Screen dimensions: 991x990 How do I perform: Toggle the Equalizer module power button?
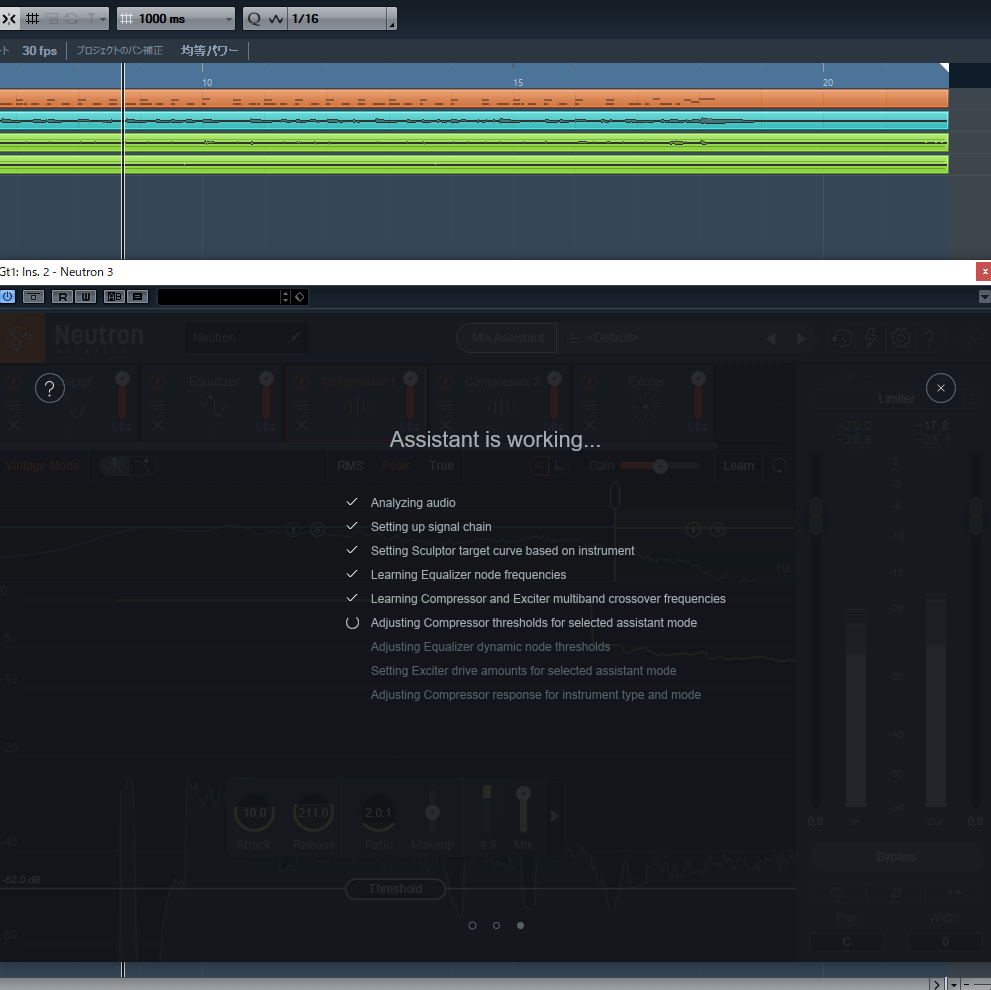click(x=157, y=382)
